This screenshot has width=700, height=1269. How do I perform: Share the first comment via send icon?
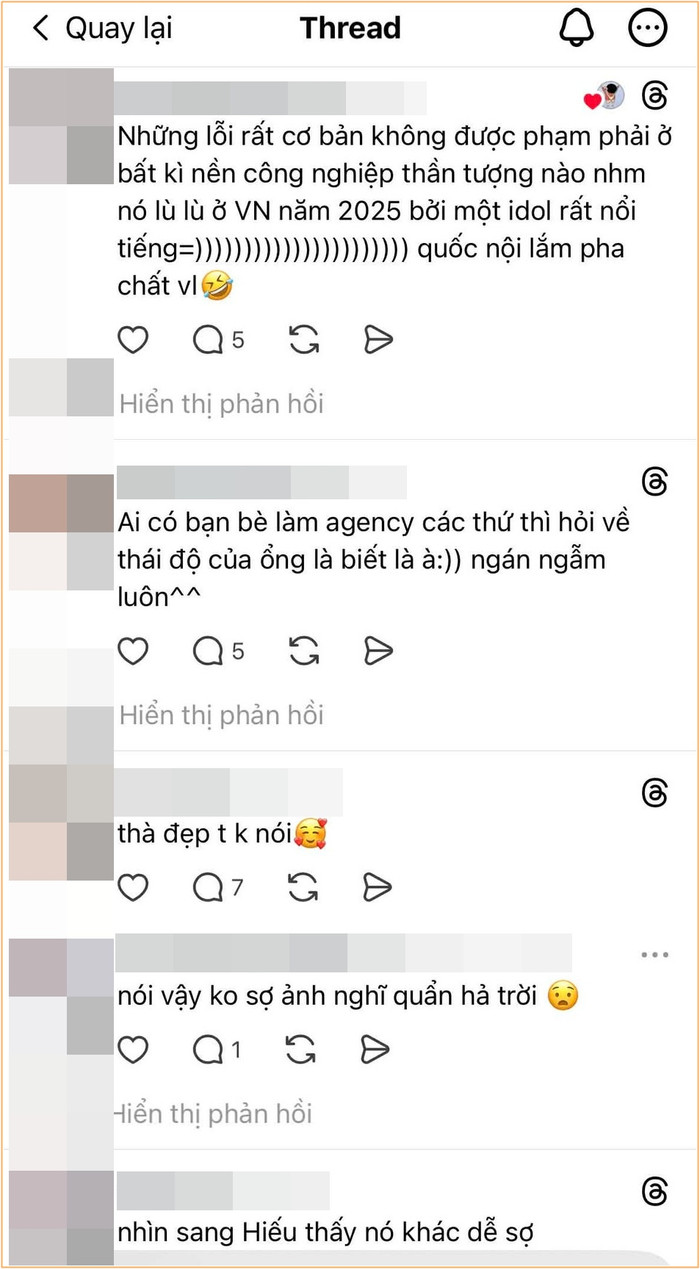377,341
